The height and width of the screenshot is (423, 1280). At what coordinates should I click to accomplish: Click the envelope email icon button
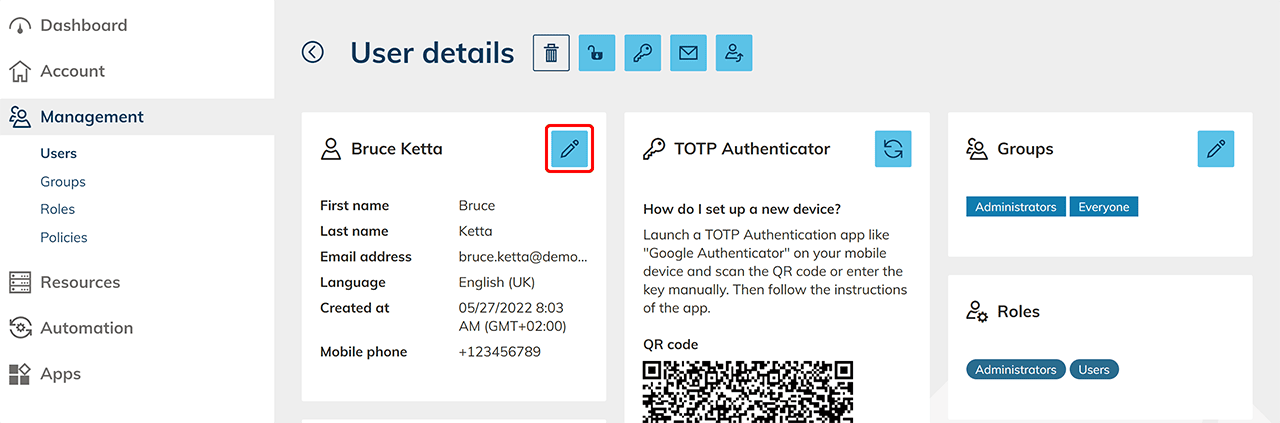pos(688,53)
